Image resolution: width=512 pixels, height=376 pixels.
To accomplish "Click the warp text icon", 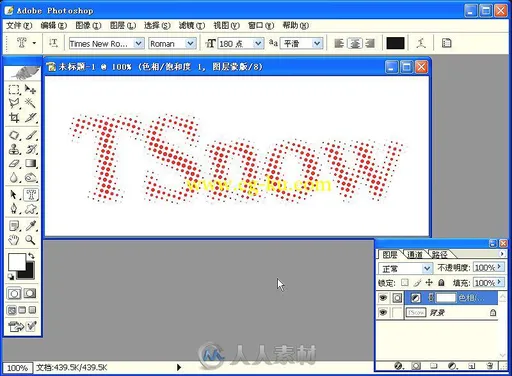I will 421,43.
